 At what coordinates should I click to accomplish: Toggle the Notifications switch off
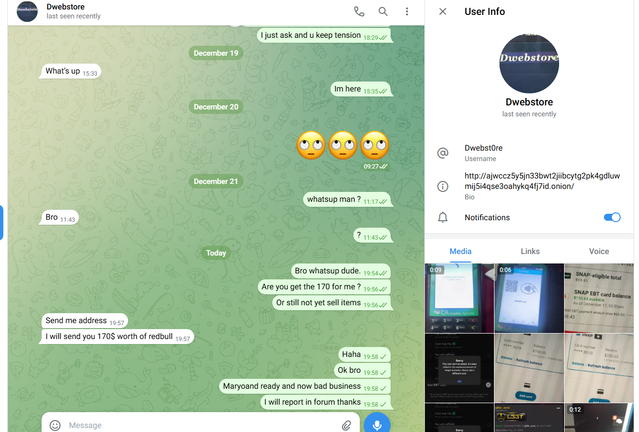[612, 217]
